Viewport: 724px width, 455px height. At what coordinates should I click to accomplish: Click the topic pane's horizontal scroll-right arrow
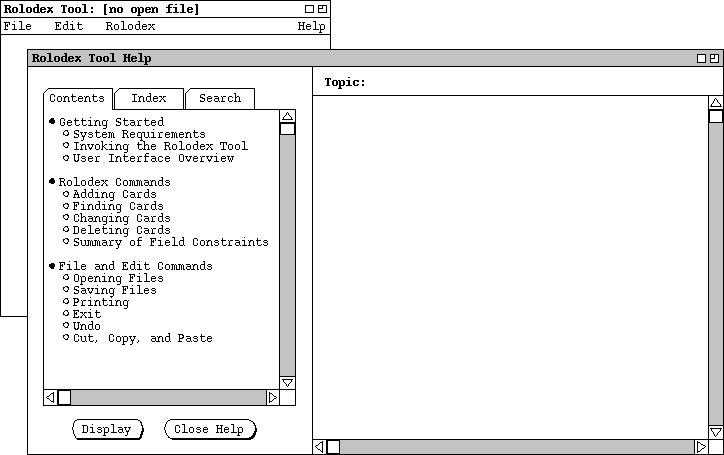701,447
